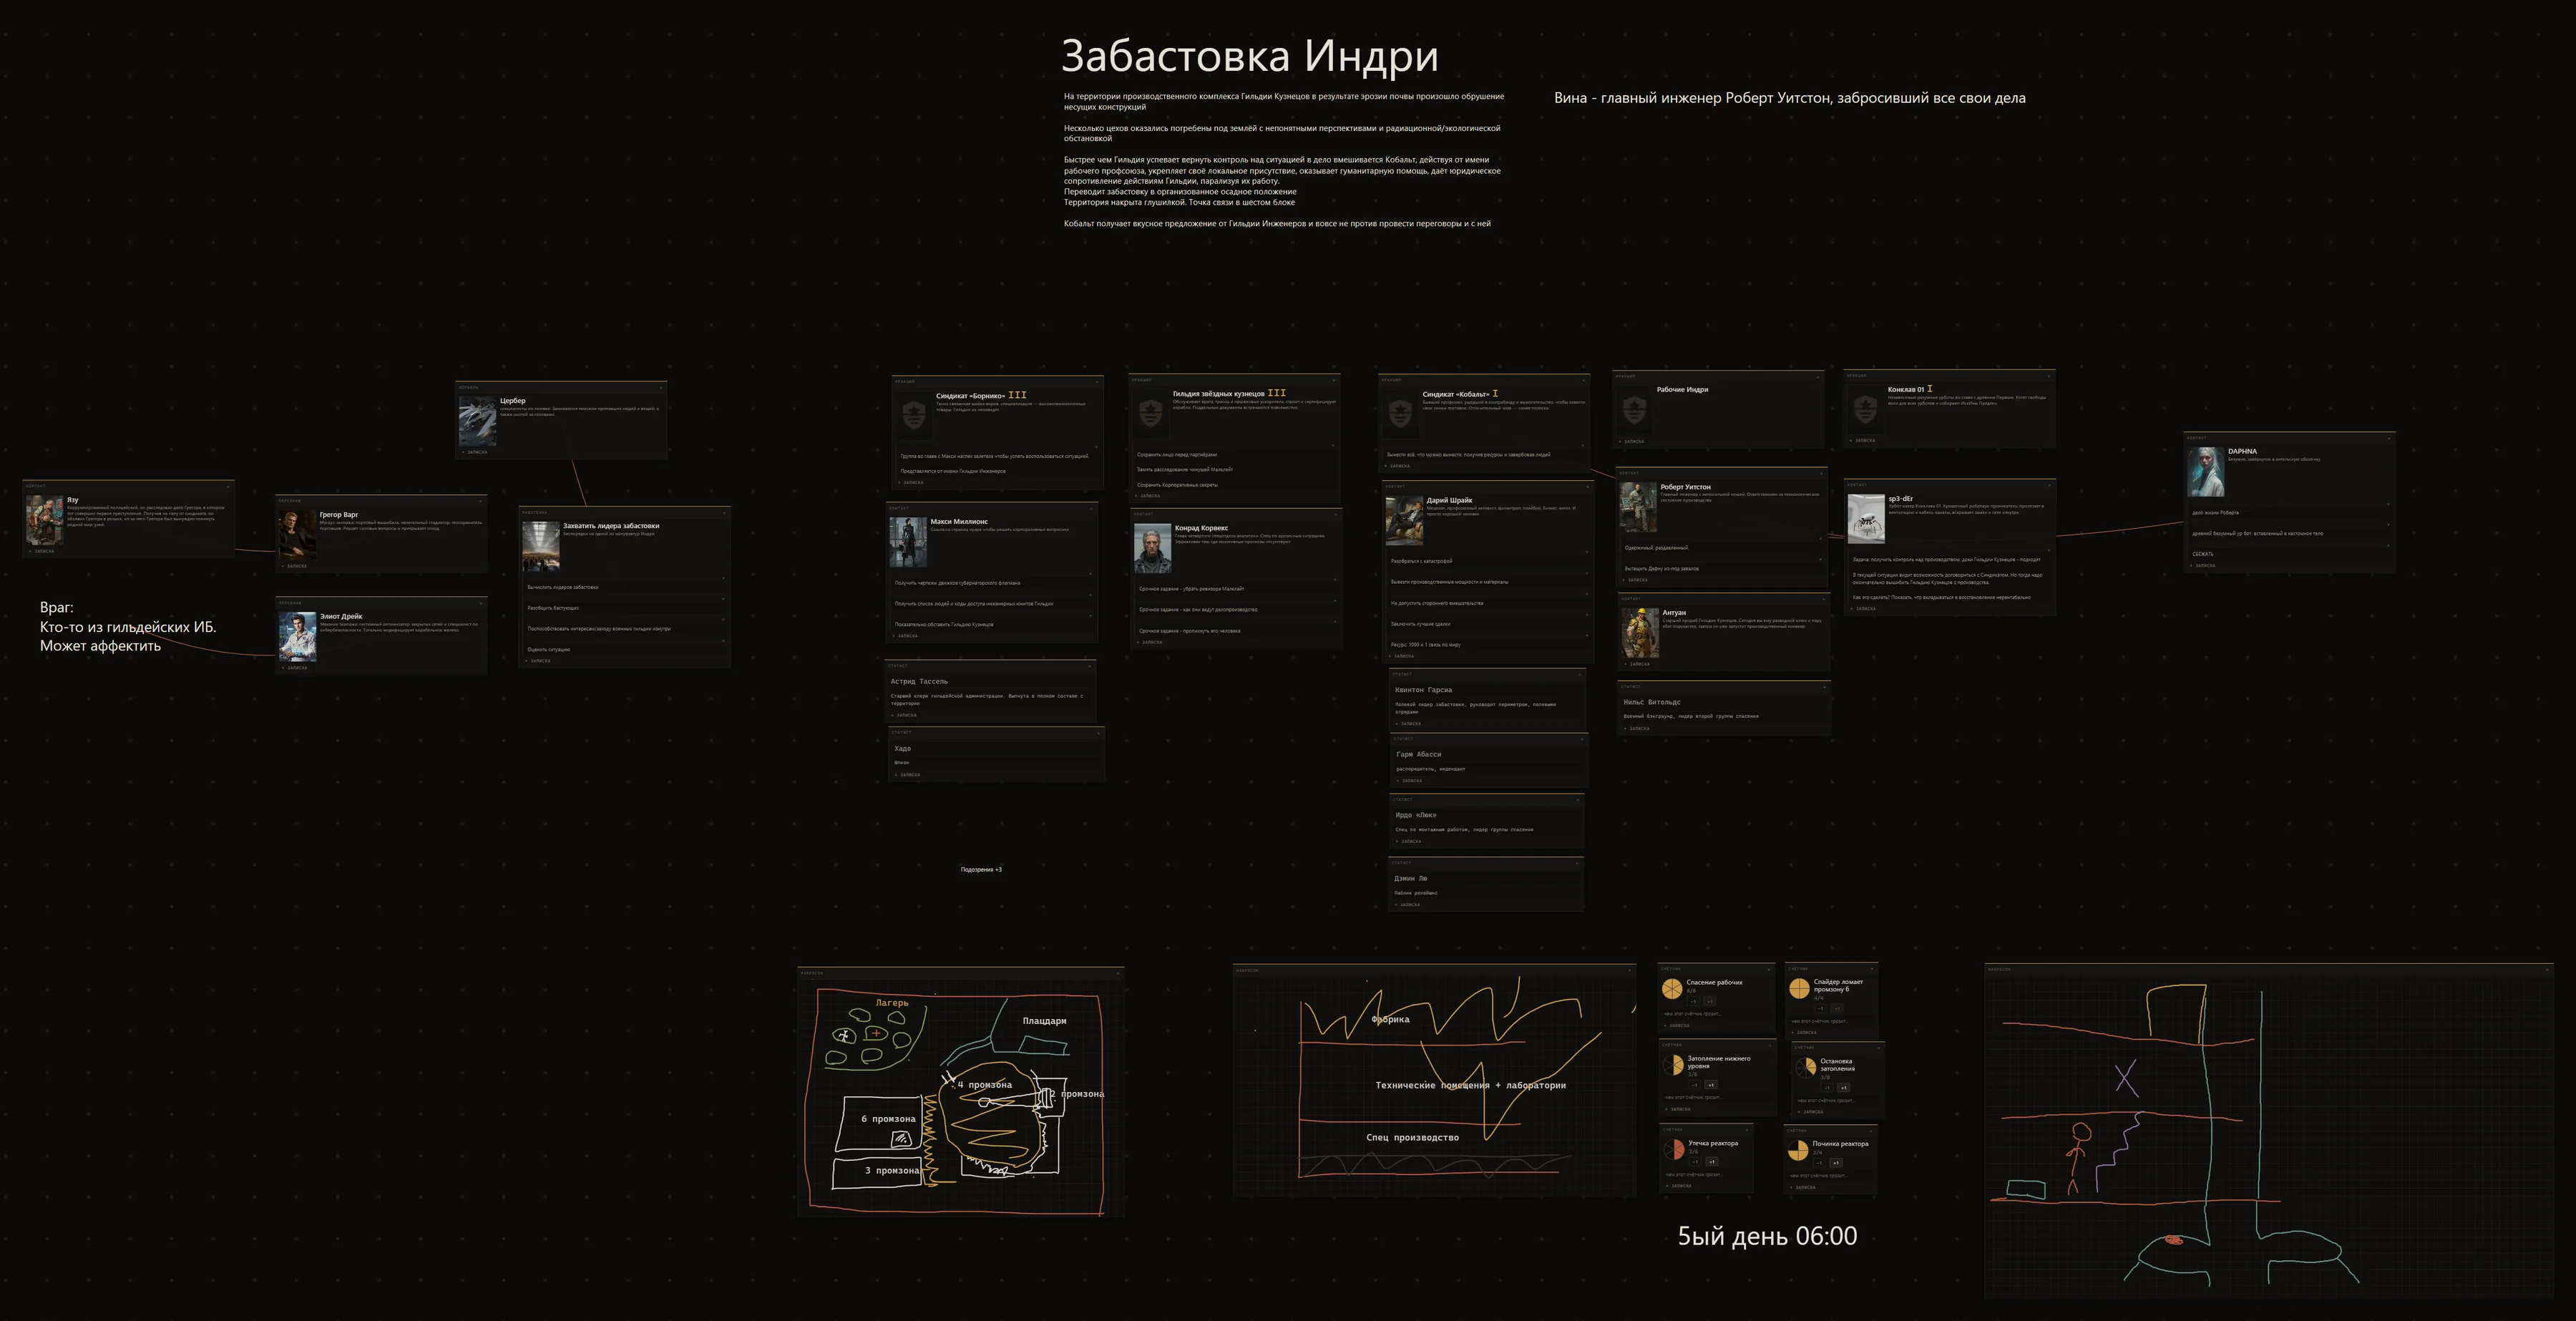Increase the Утечка реактора counter by one
Image resolution: width=2576 pixels, height=1321 pixels.
[1712, 1162]
